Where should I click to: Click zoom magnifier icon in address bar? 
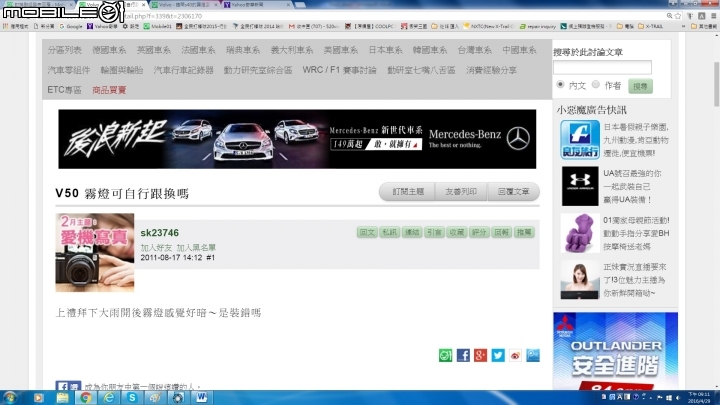point(669,16)
